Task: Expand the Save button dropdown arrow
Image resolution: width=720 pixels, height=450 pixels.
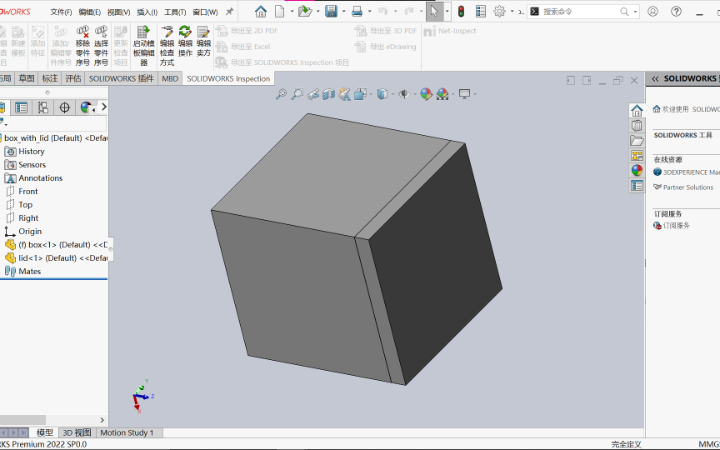Action: 343,11
